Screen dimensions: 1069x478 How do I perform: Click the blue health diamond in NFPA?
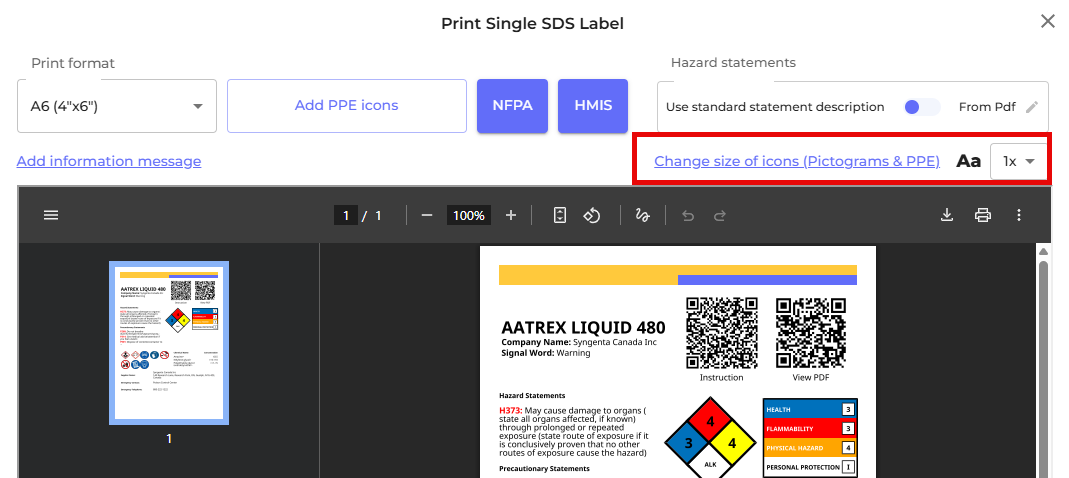[x=688, y=443]
